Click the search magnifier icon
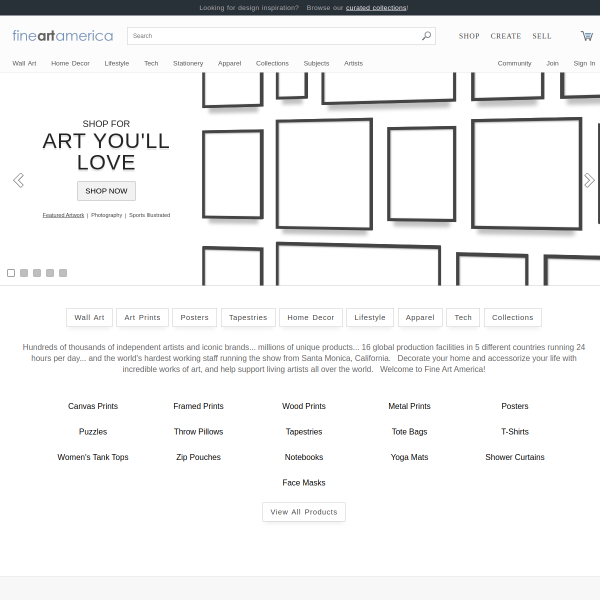 point(426,36)
